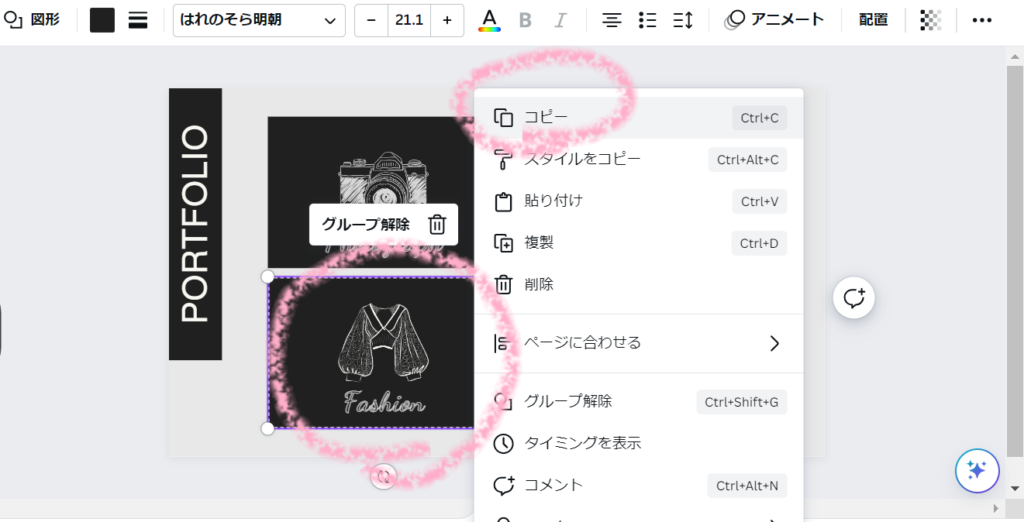The height and width of the screenshot is (522, 1024).
Task: Click the paint roller icon beside スタイルをコピー
Action: pyautogui.click(x=503, y=159)
